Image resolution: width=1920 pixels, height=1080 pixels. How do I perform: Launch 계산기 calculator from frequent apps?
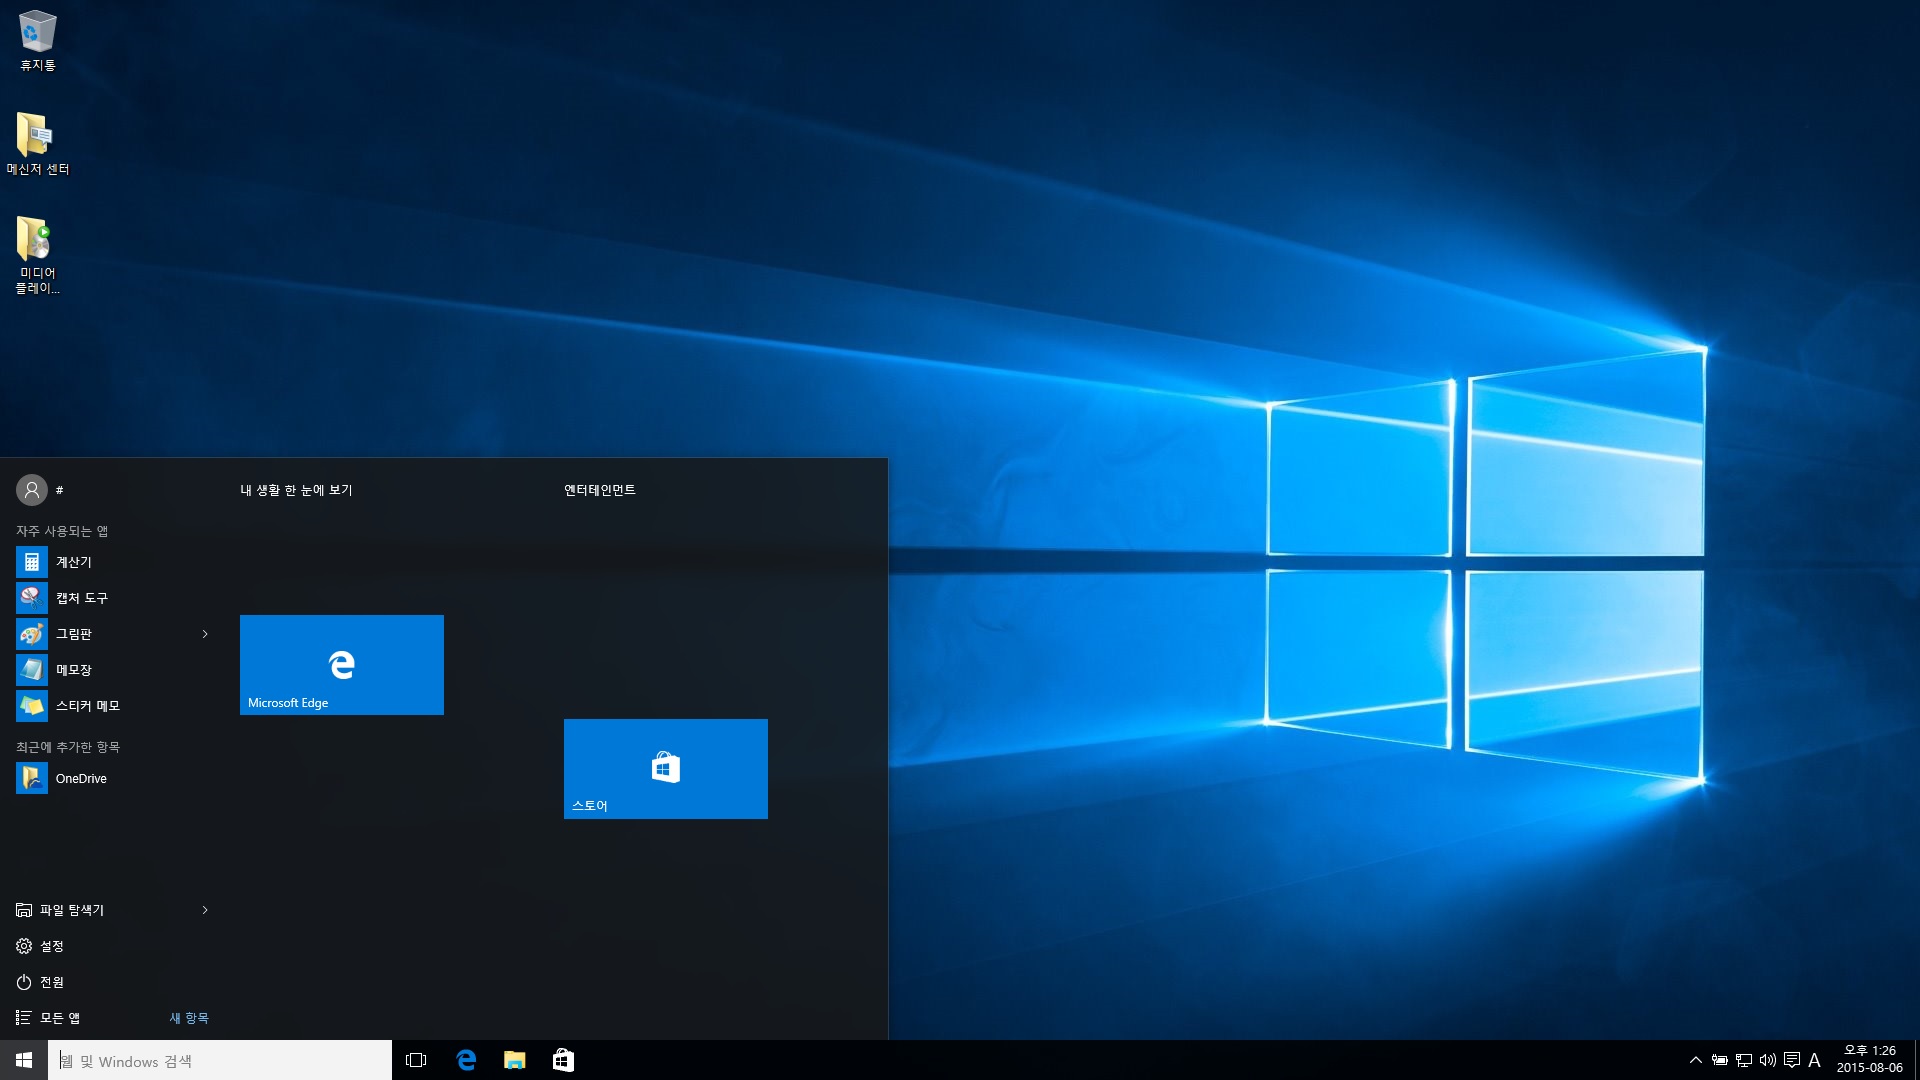[112, 562]
